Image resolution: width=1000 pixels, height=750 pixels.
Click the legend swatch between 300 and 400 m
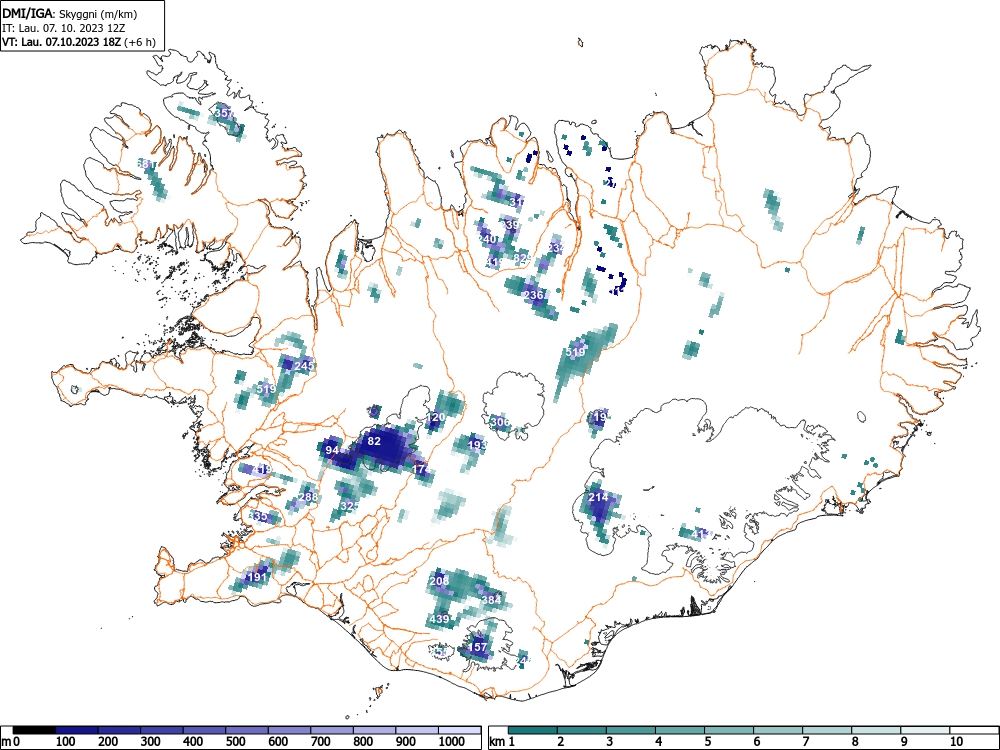(162, 729)
